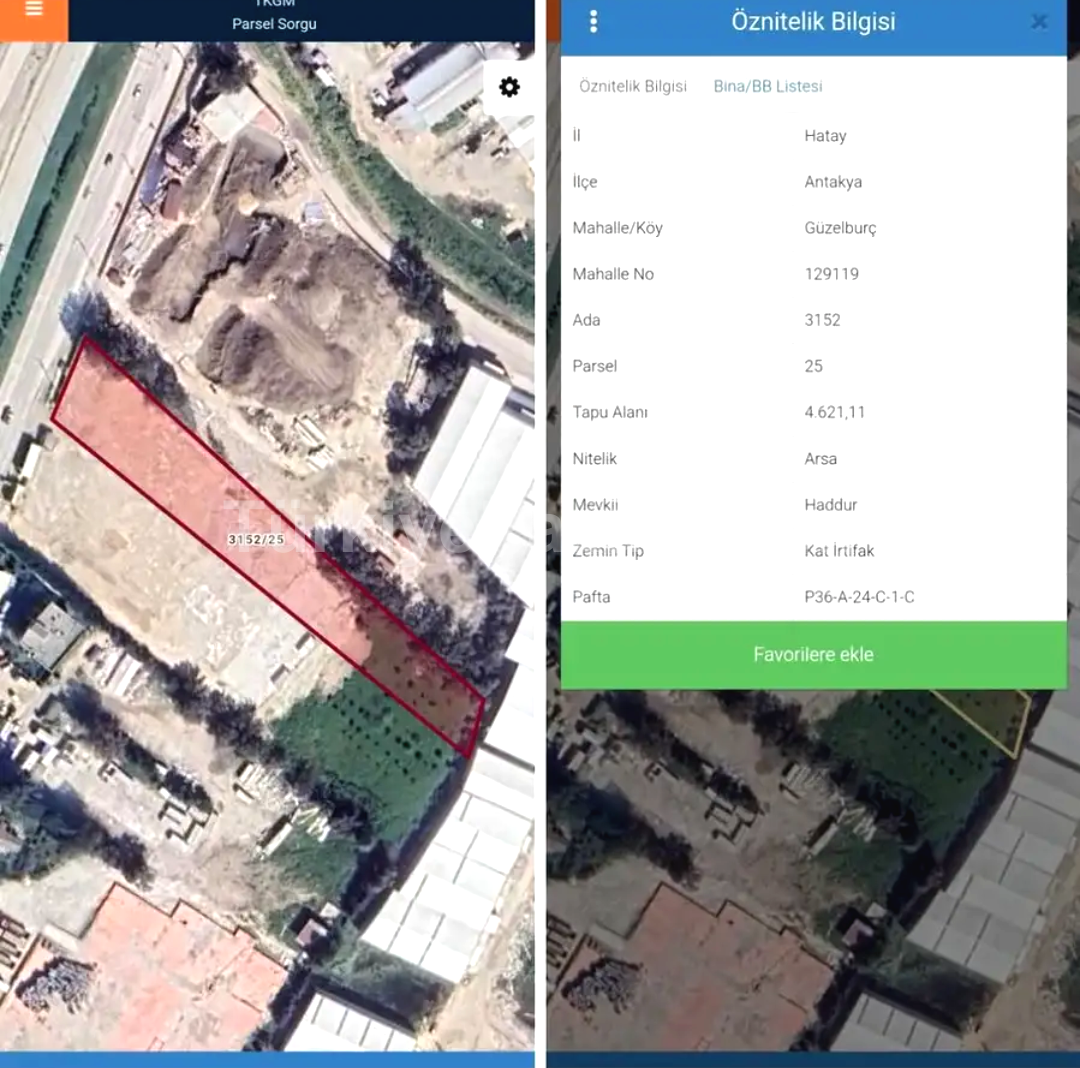Click the Parsel Sorgu header title
1080x1068 pixels.
[x=274, y=23]
